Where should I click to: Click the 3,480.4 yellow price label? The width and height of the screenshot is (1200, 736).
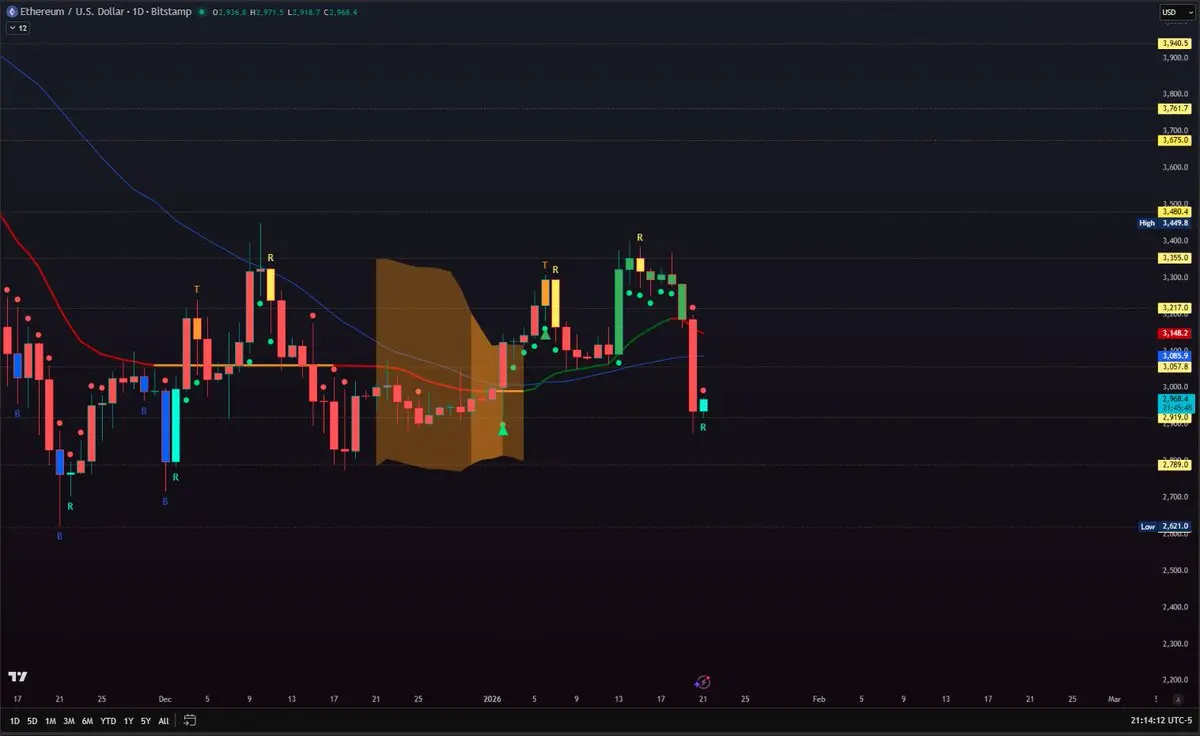[x=1173, y=212]
